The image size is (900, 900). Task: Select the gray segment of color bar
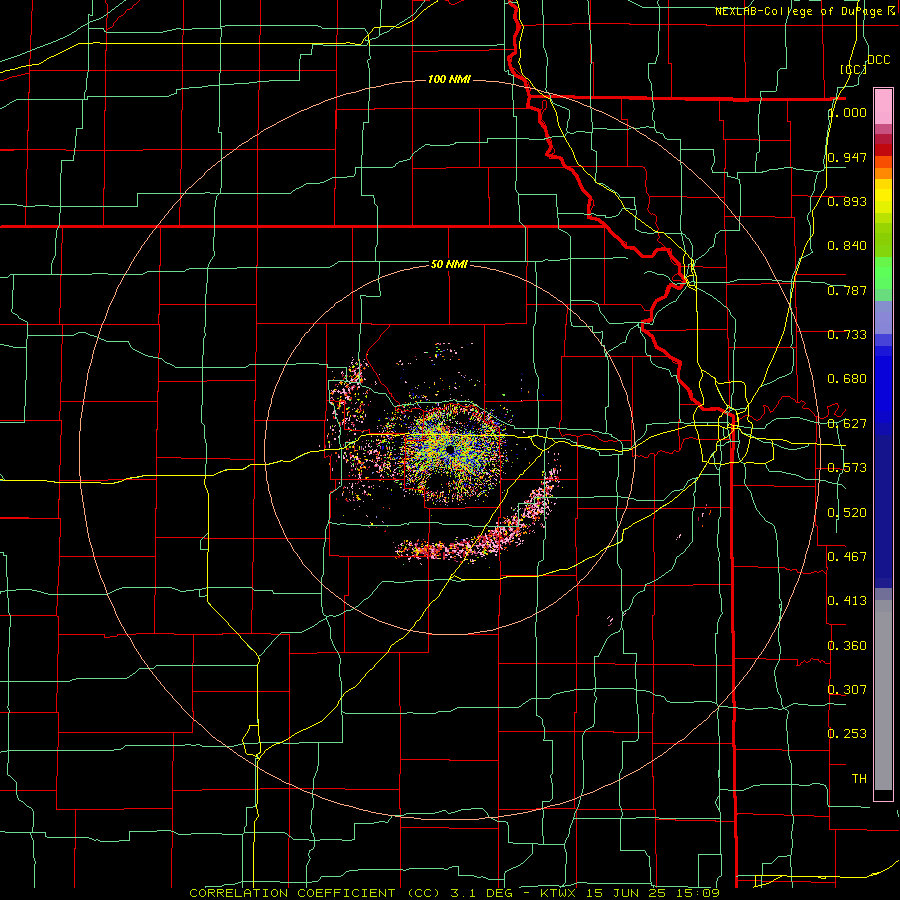click(883, 695)
